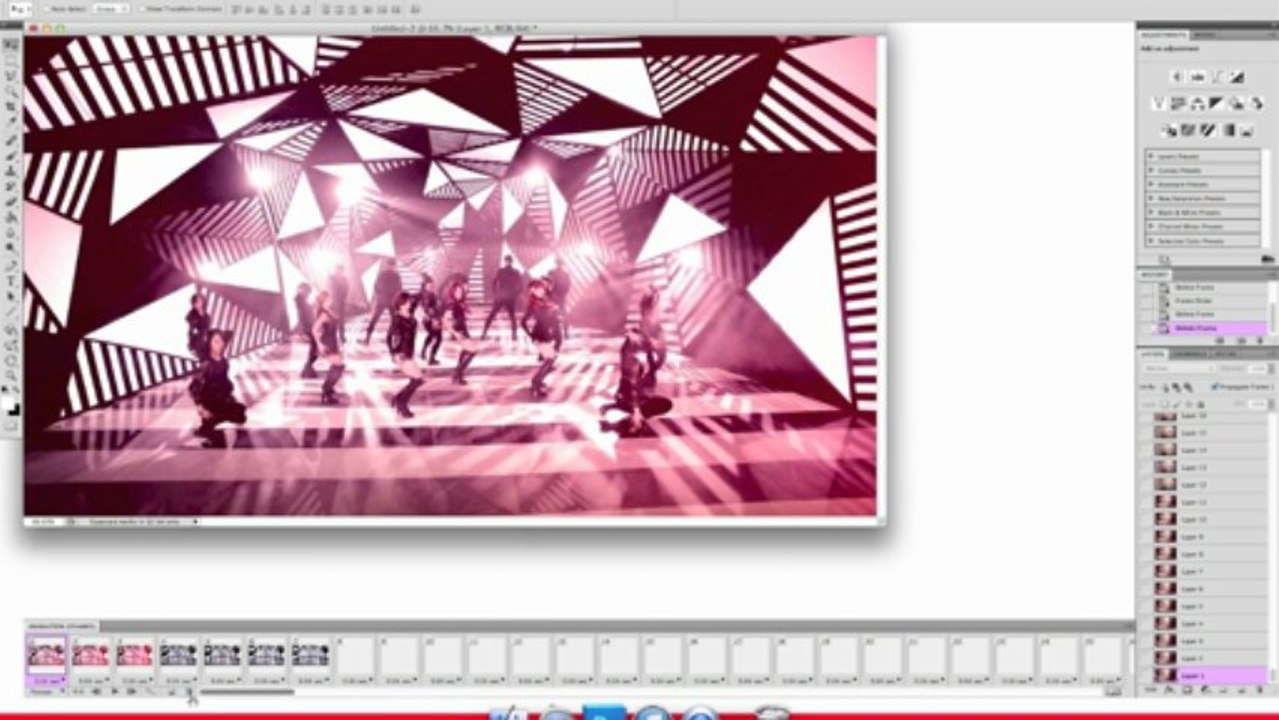Expand the Hue/Saturation Presets list
1279x720 pixels.
click(x=1151, y=198)
